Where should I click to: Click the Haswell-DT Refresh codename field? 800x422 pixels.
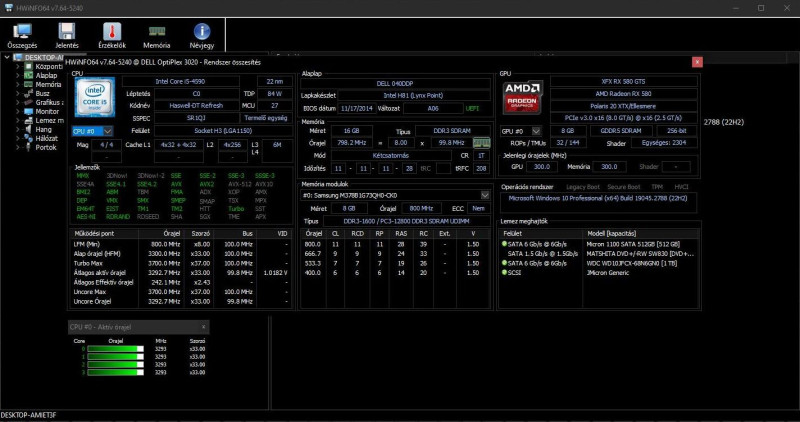pos(196,106)
